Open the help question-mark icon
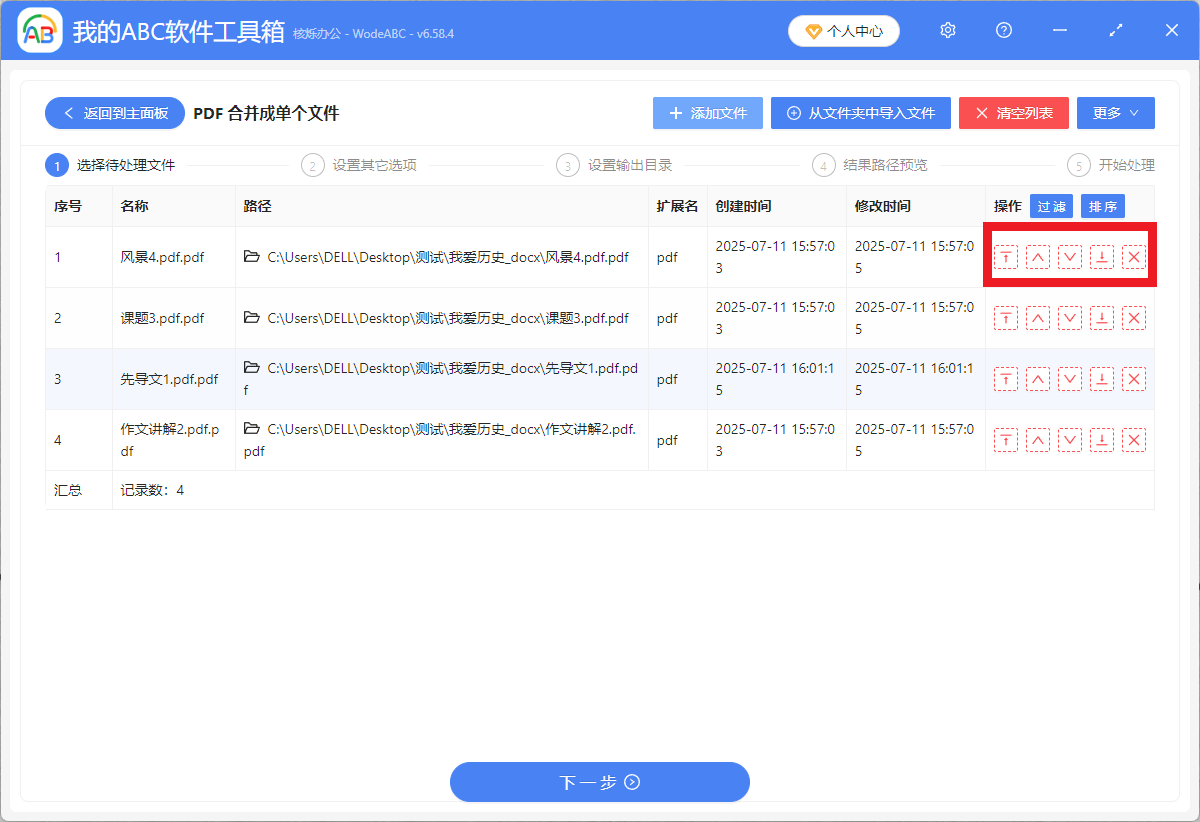The width and height of the screenshot is (1200, 822). click(x=1003, y=30)
